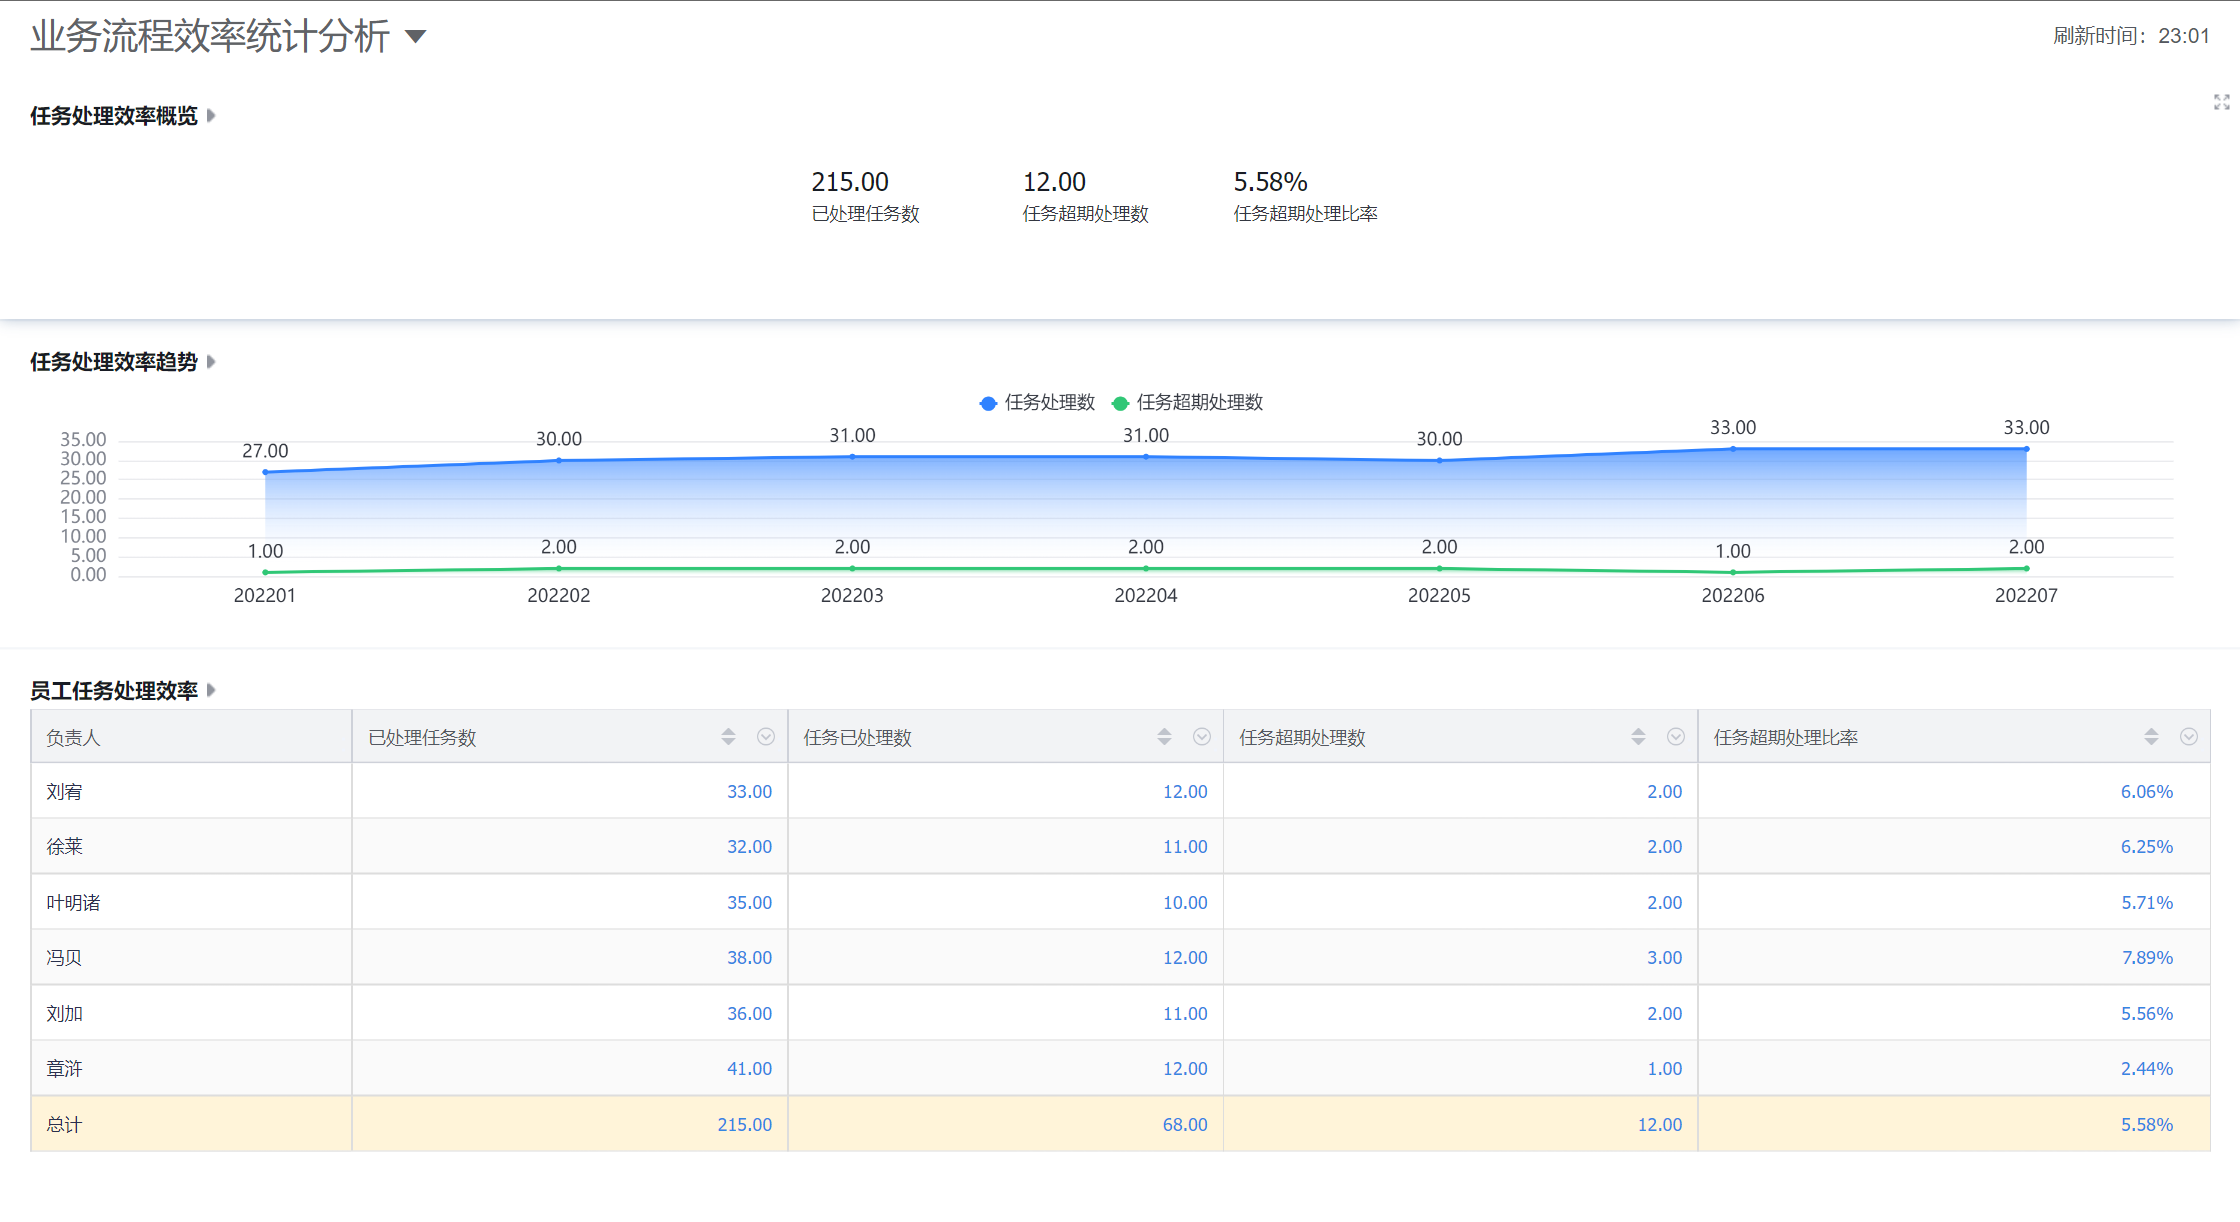Click the 6.25% ratio for 徐莱
Image resolution: width=2240 pixels, height=1222 pixels.
coord(2147,847)
